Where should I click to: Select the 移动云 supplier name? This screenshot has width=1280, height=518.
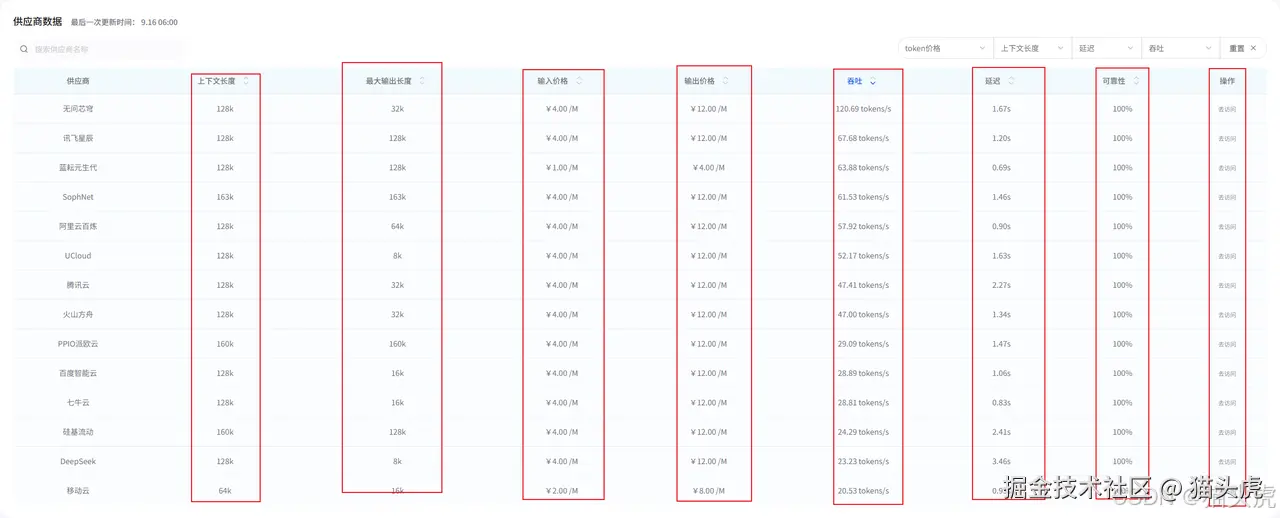coord(78,491)
